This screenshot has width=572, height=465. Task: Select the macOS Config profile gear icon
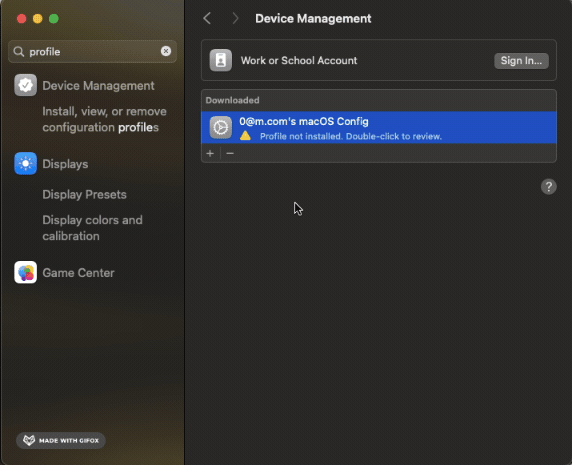pos(221,127)
